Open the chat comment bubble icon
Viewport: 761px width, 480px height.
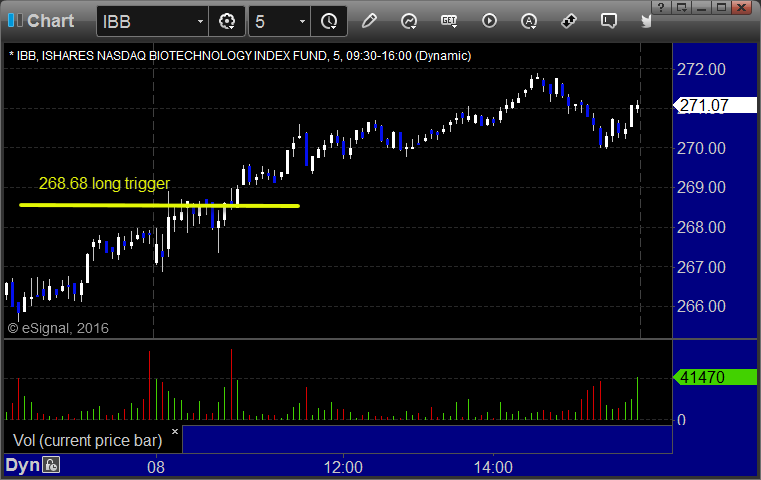(609, 21)
